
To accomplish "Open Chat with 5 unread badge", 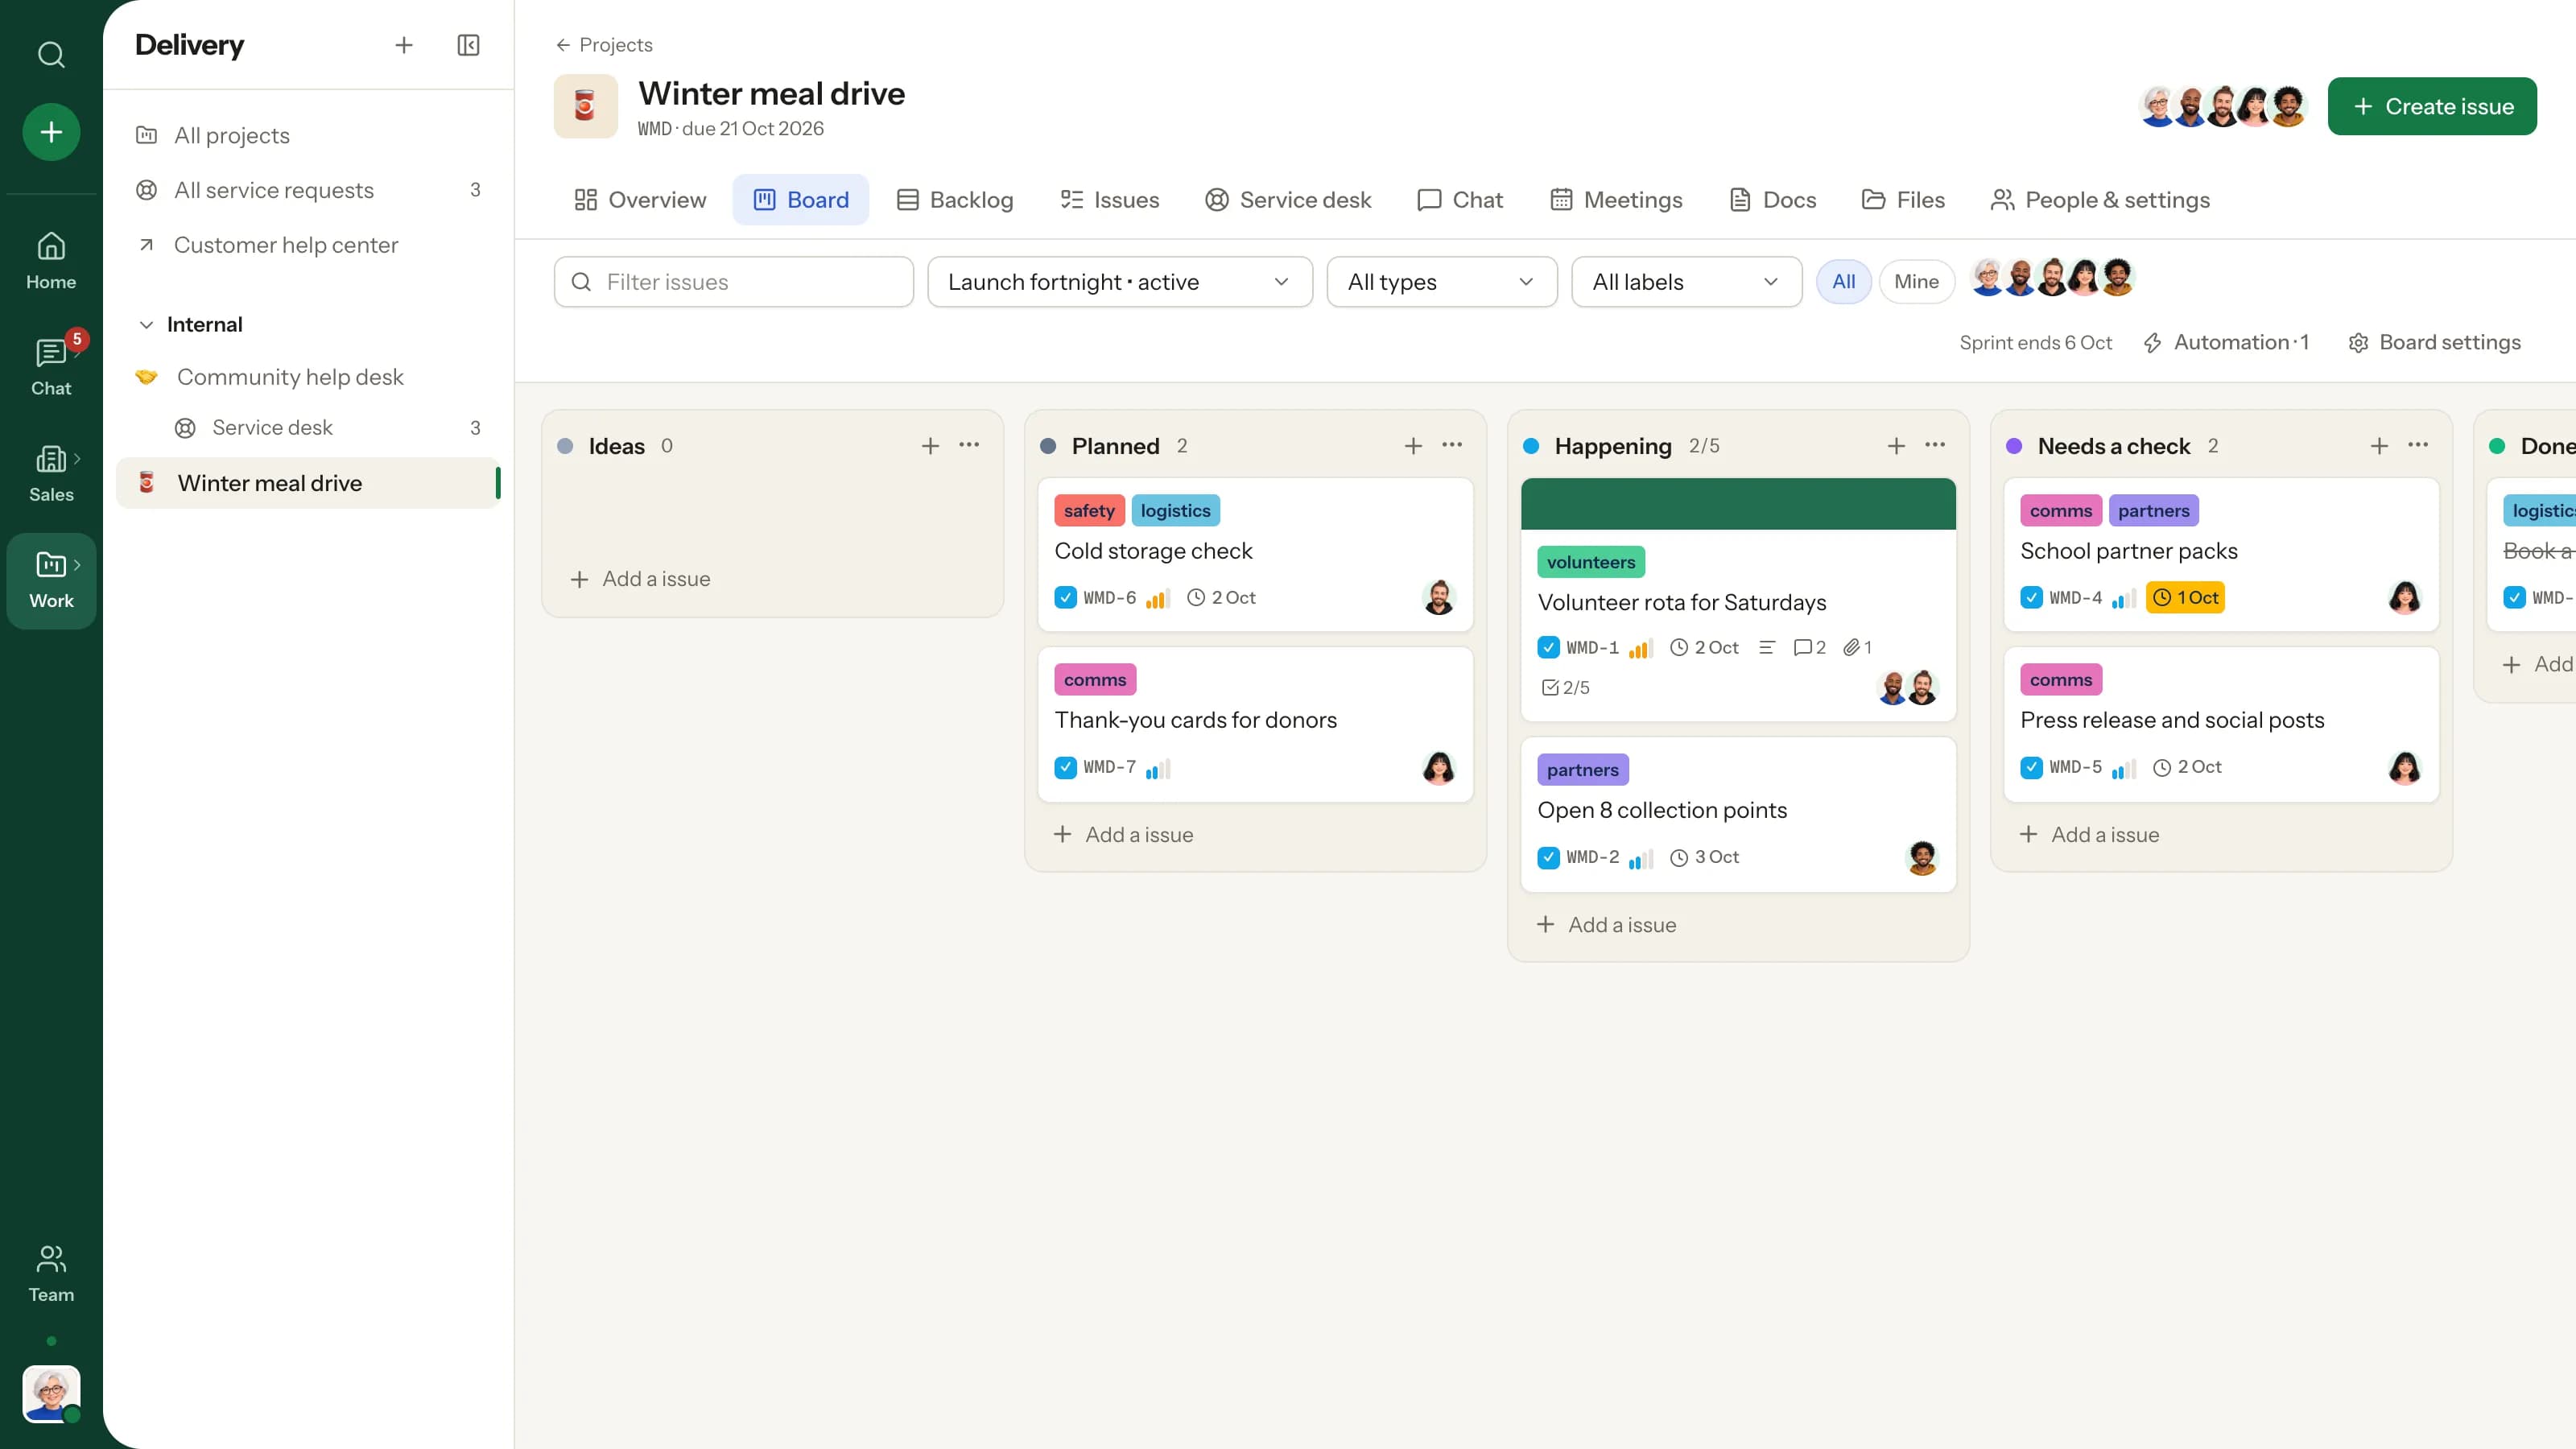I will pos(51,367).
